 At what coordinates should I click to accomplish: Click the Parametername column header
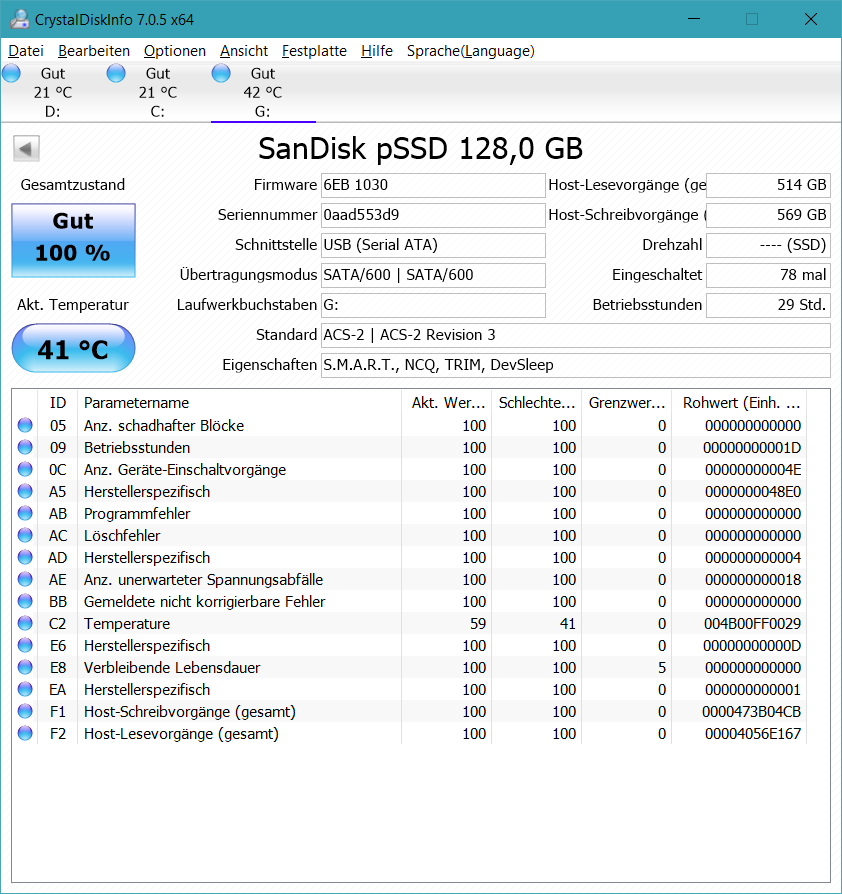tap(239, 403)
